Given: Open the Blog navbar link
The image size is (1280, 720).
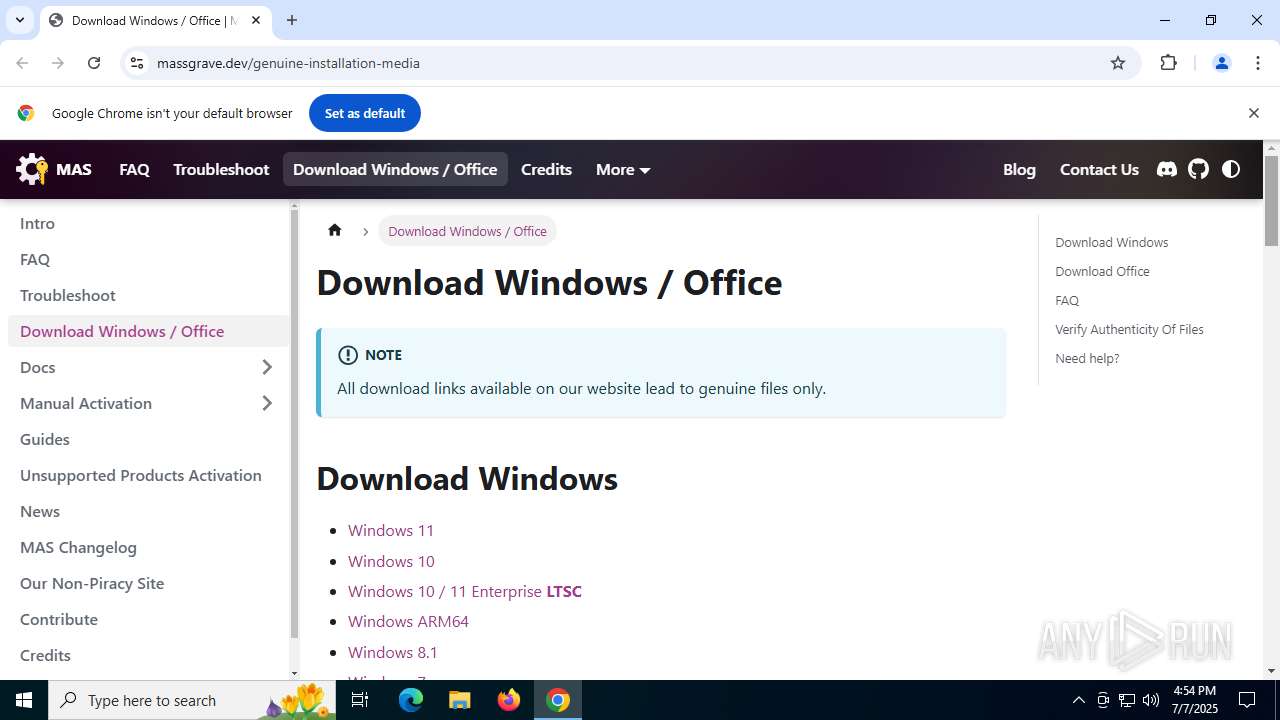Looking at the screenshot, I should 1019,169.
